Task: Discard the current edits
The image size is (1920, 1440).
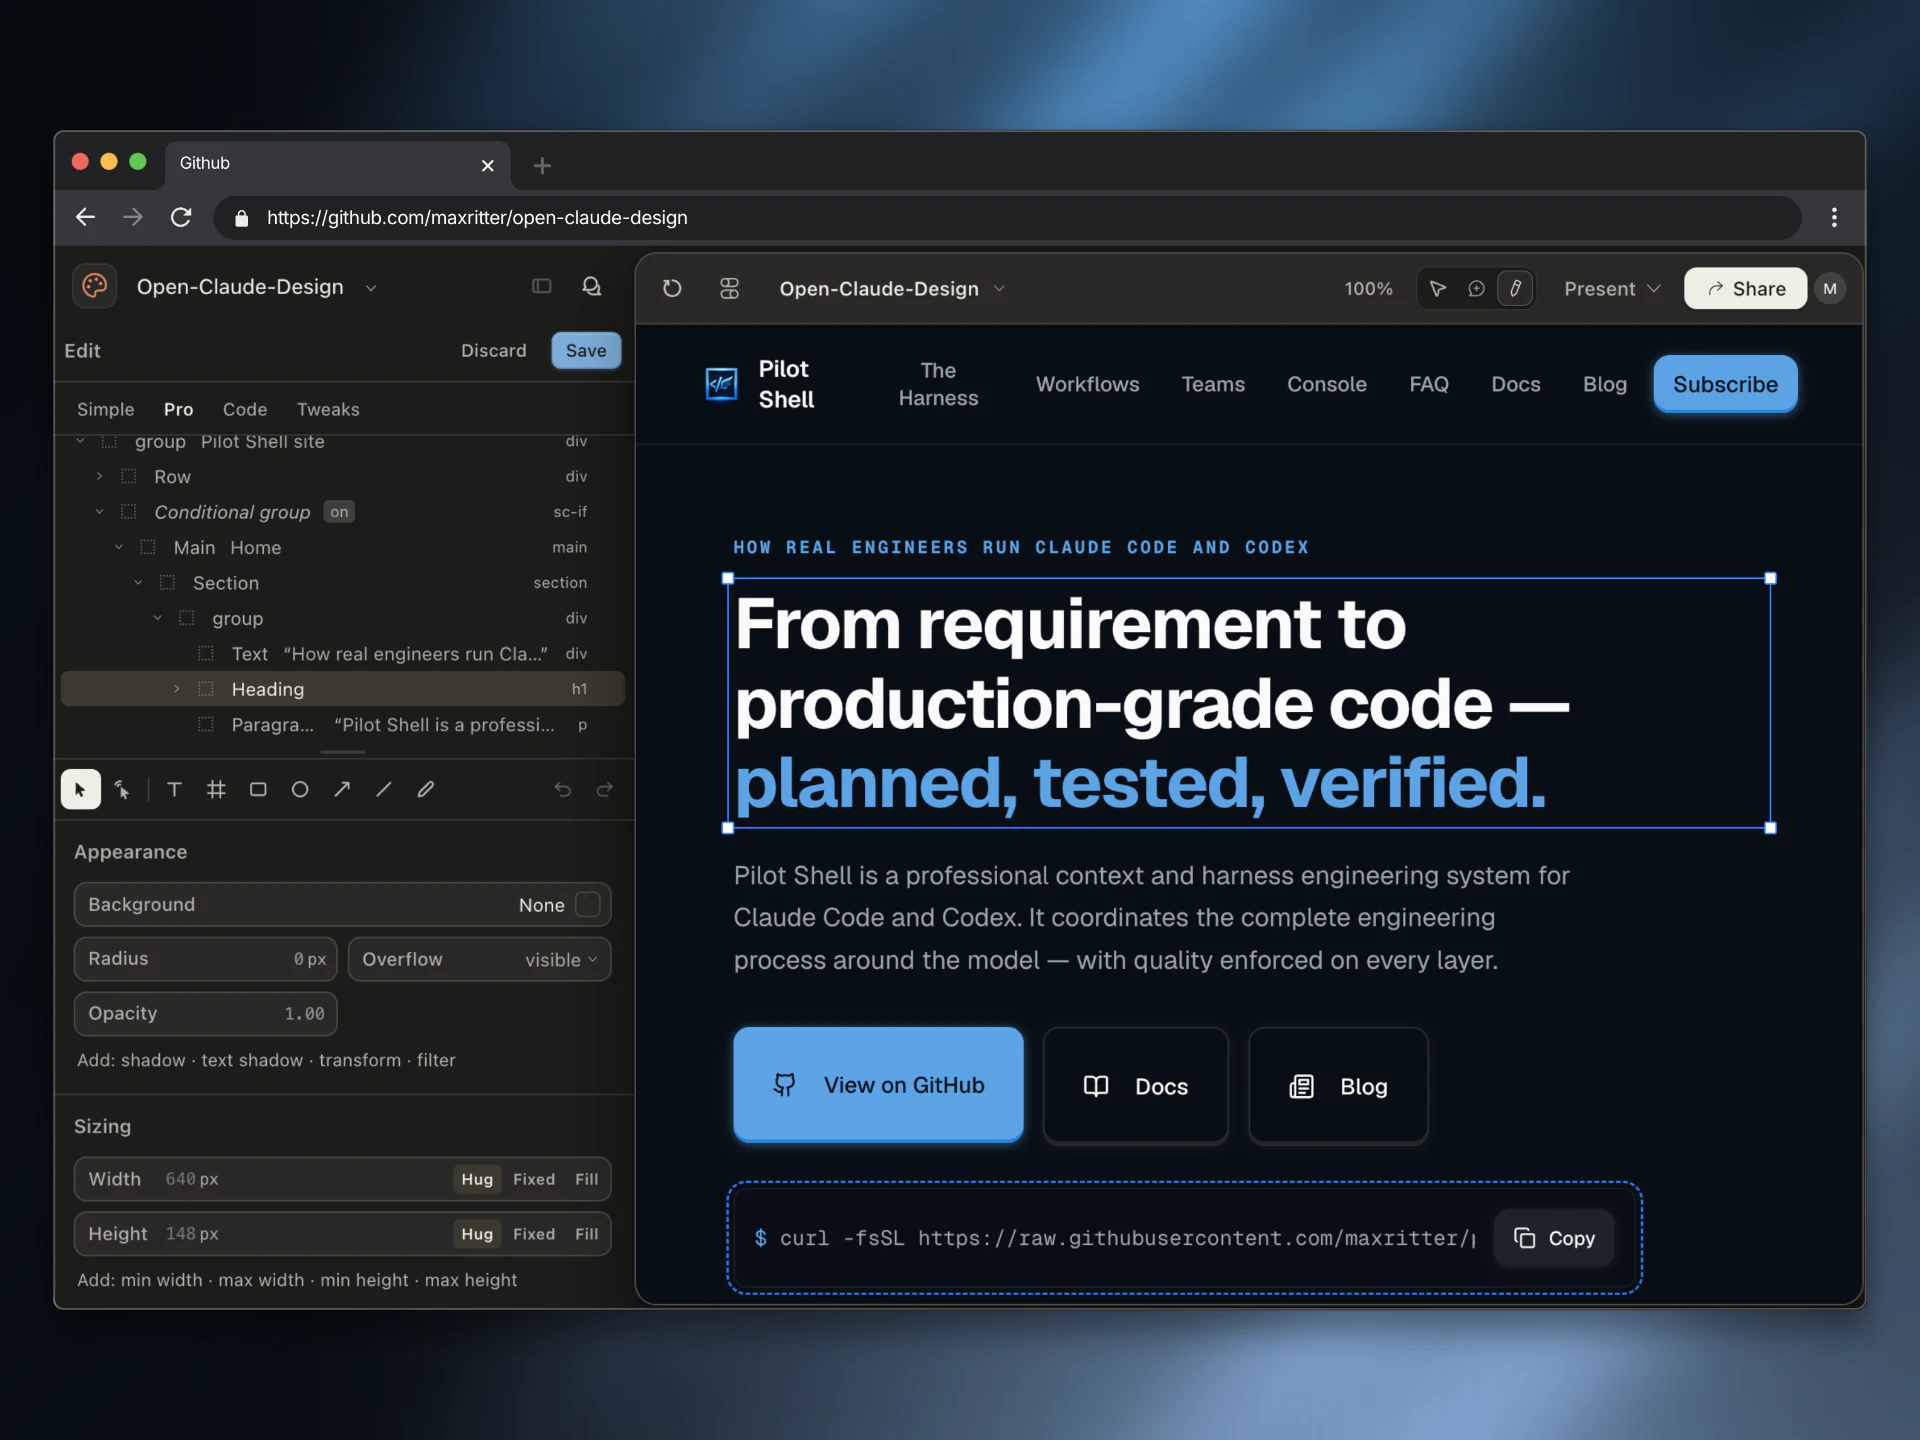Action: click(x=493, y=350)
